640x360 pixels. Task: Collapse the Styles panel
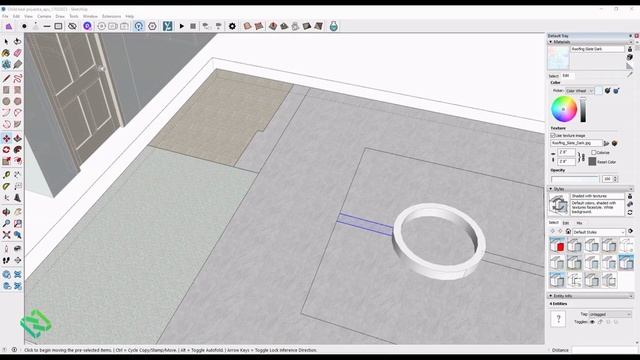[551, 189]
